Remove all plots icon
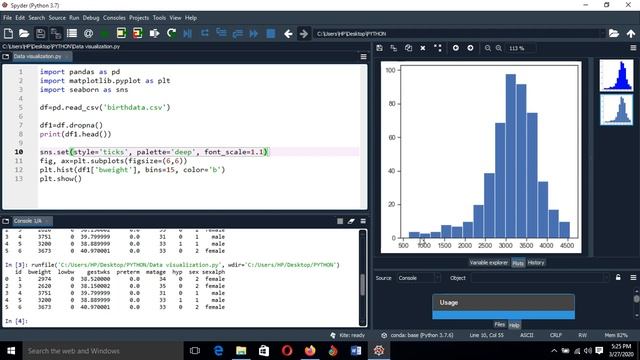This screenshot has width=640, height=360. pos(438,48)
